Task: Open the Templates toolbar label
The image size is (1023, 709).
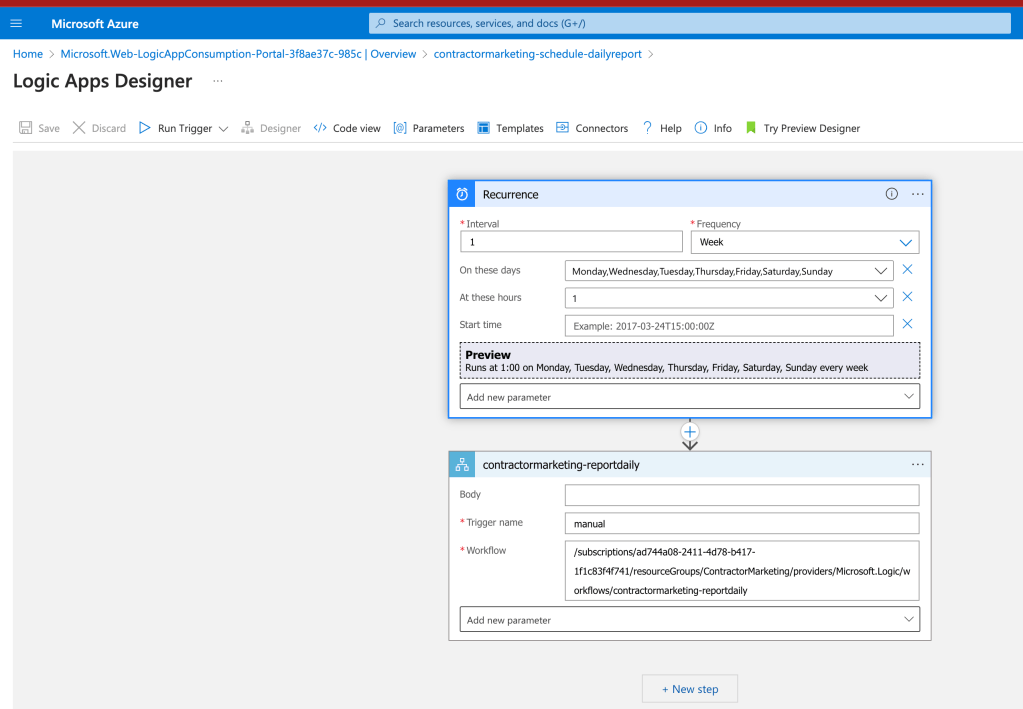Action: point(519,128)
